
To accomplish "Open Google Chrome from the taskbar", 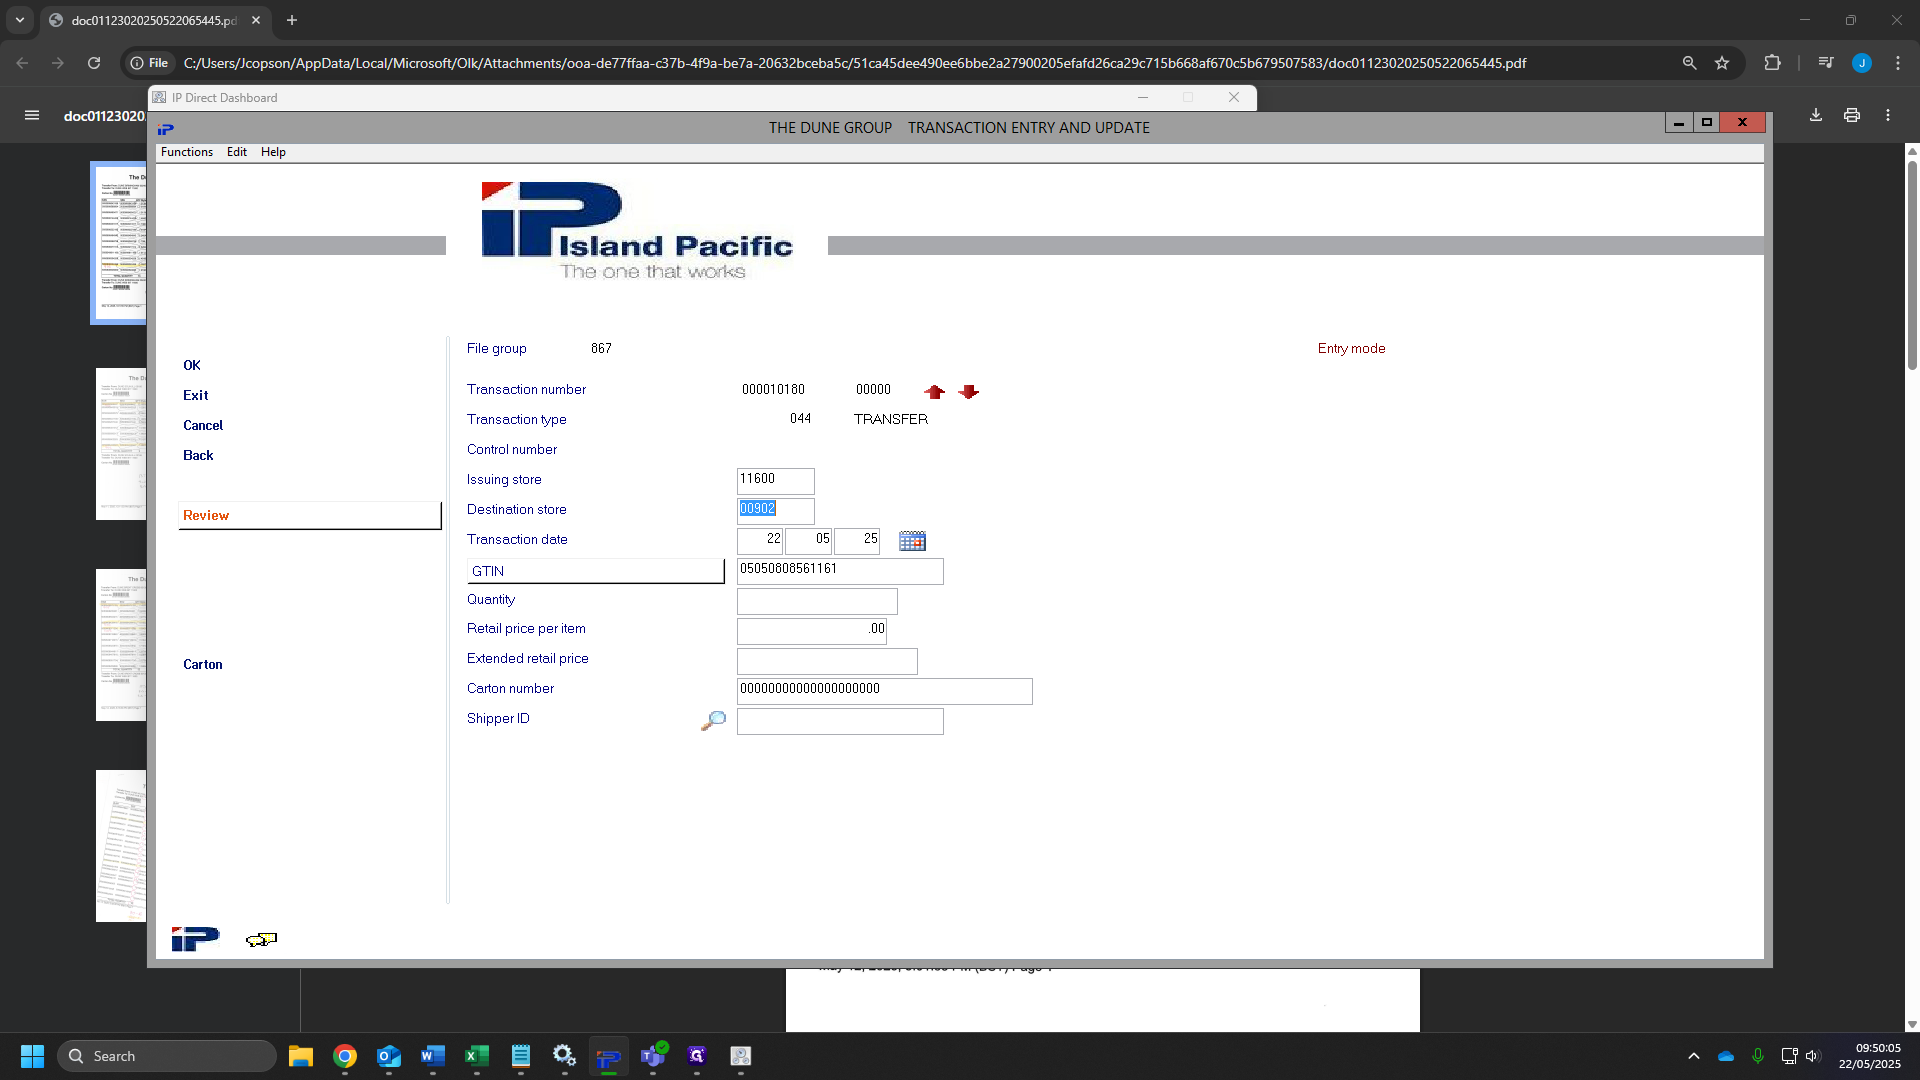I will 345,1056.
